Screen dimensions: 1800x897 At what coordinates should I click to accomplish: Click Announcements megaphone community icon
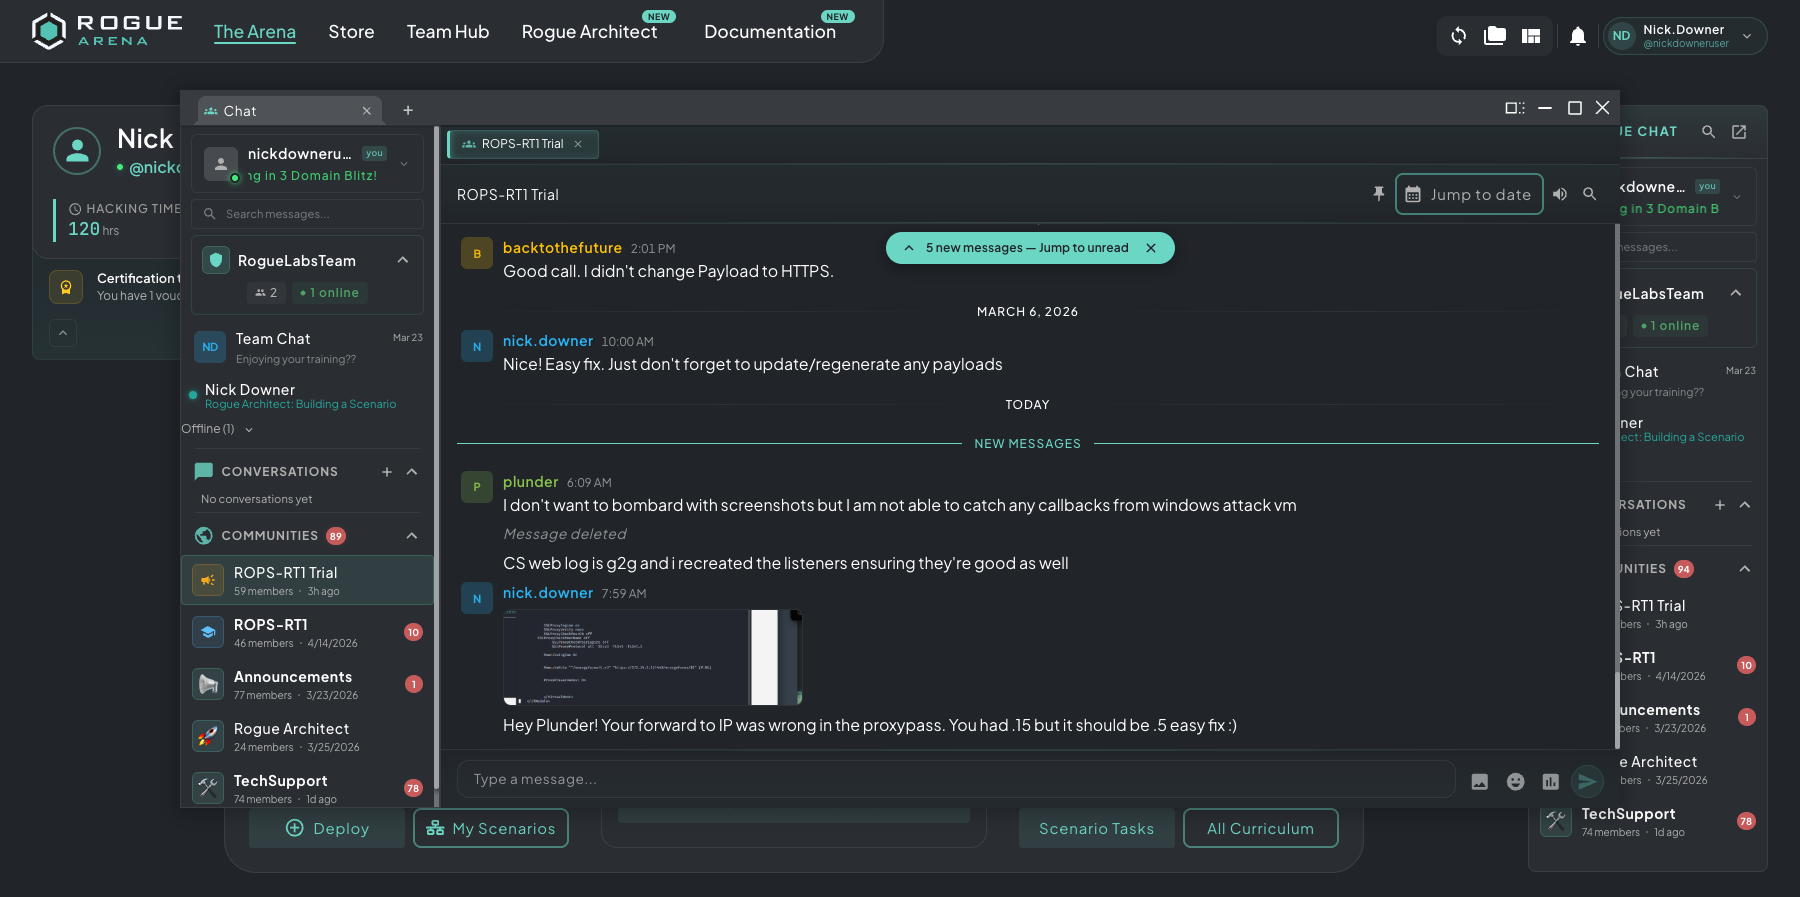click(208, 684)
